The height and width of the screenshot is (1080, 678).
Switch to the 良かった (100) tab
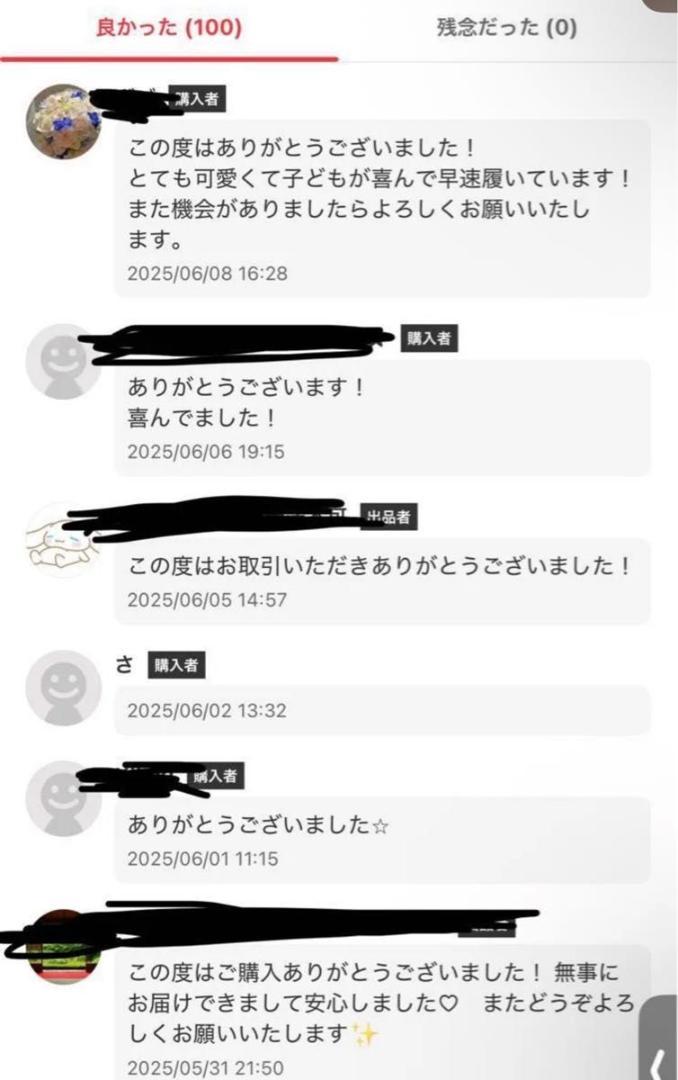coord(169,28)
